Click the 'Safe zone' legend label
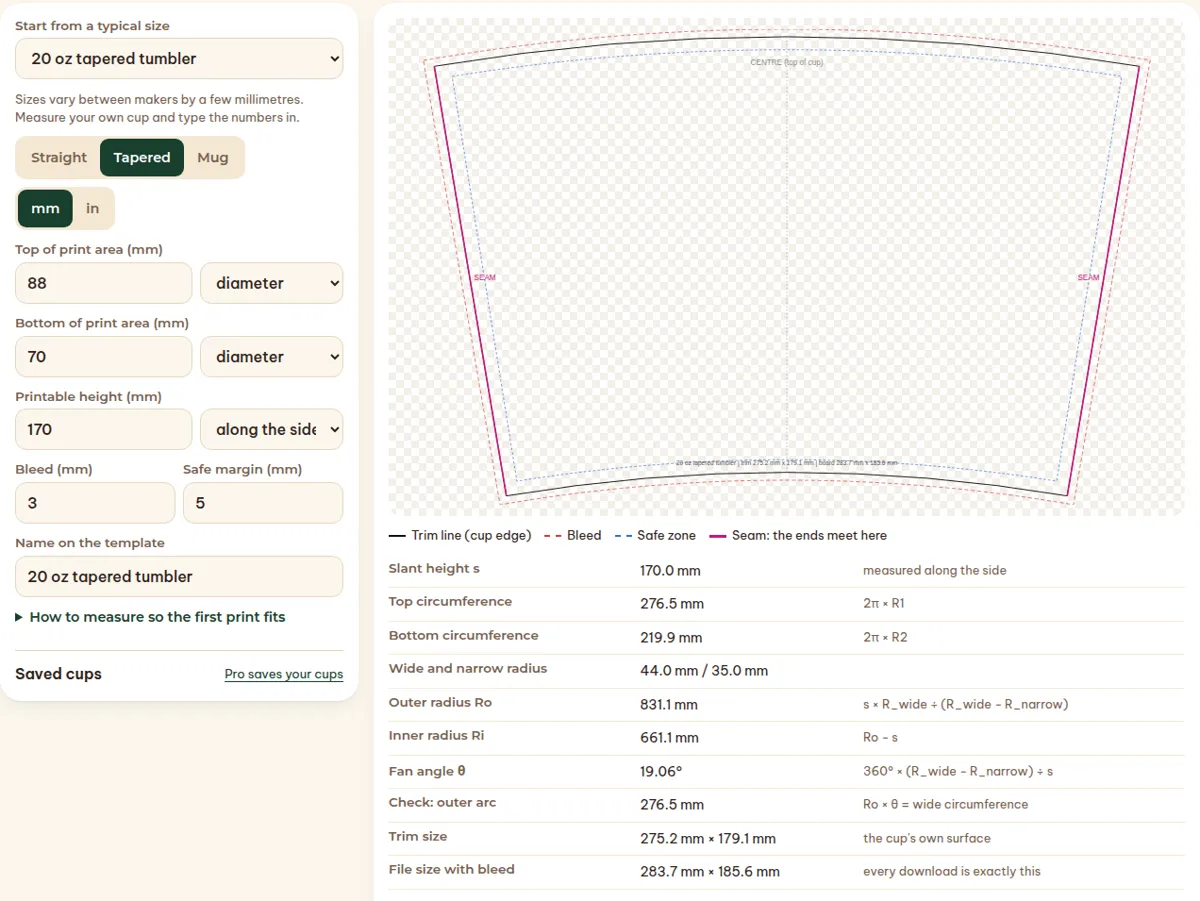The height and width of the screenshot is (901, 1200). (666, 536)
